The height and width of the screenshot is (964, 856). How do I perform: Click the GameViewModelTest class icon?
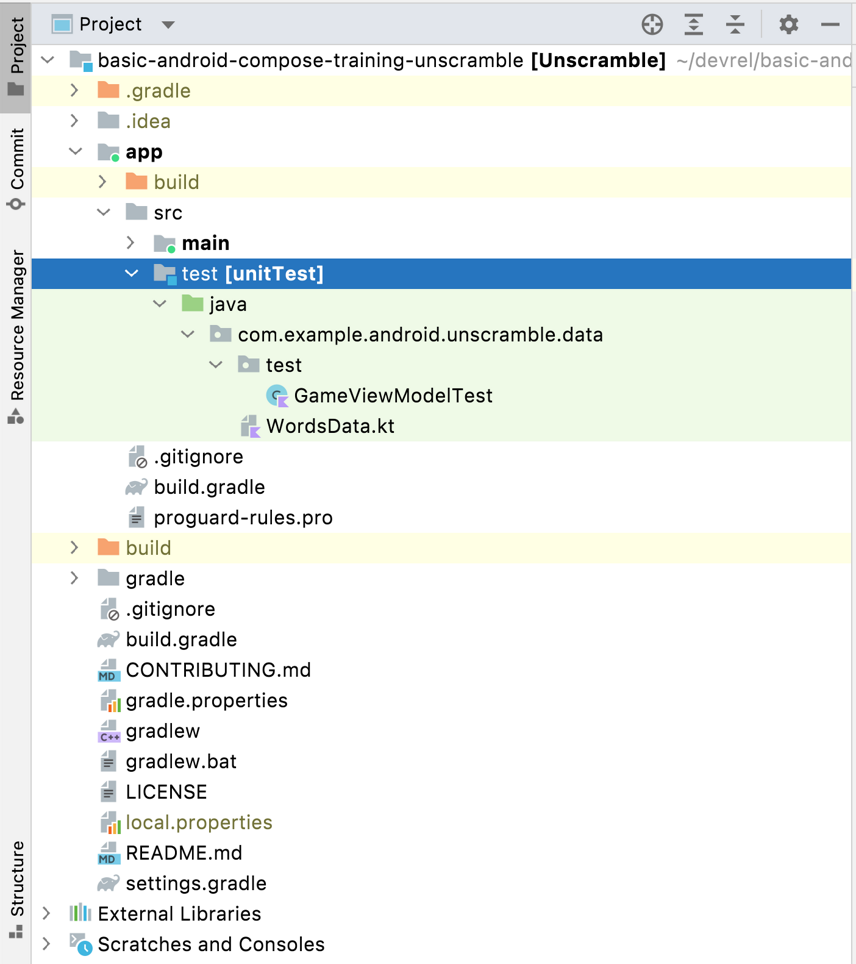point(277,396)
